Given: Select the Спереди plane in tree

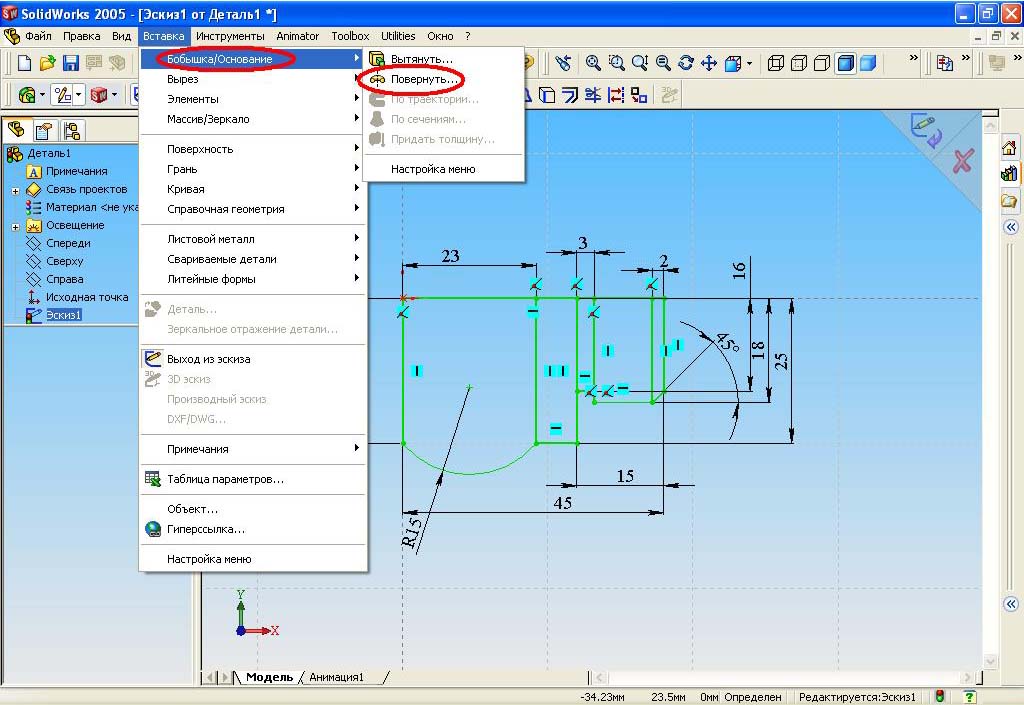Looking at the screenshot, I should pos(68,243).
